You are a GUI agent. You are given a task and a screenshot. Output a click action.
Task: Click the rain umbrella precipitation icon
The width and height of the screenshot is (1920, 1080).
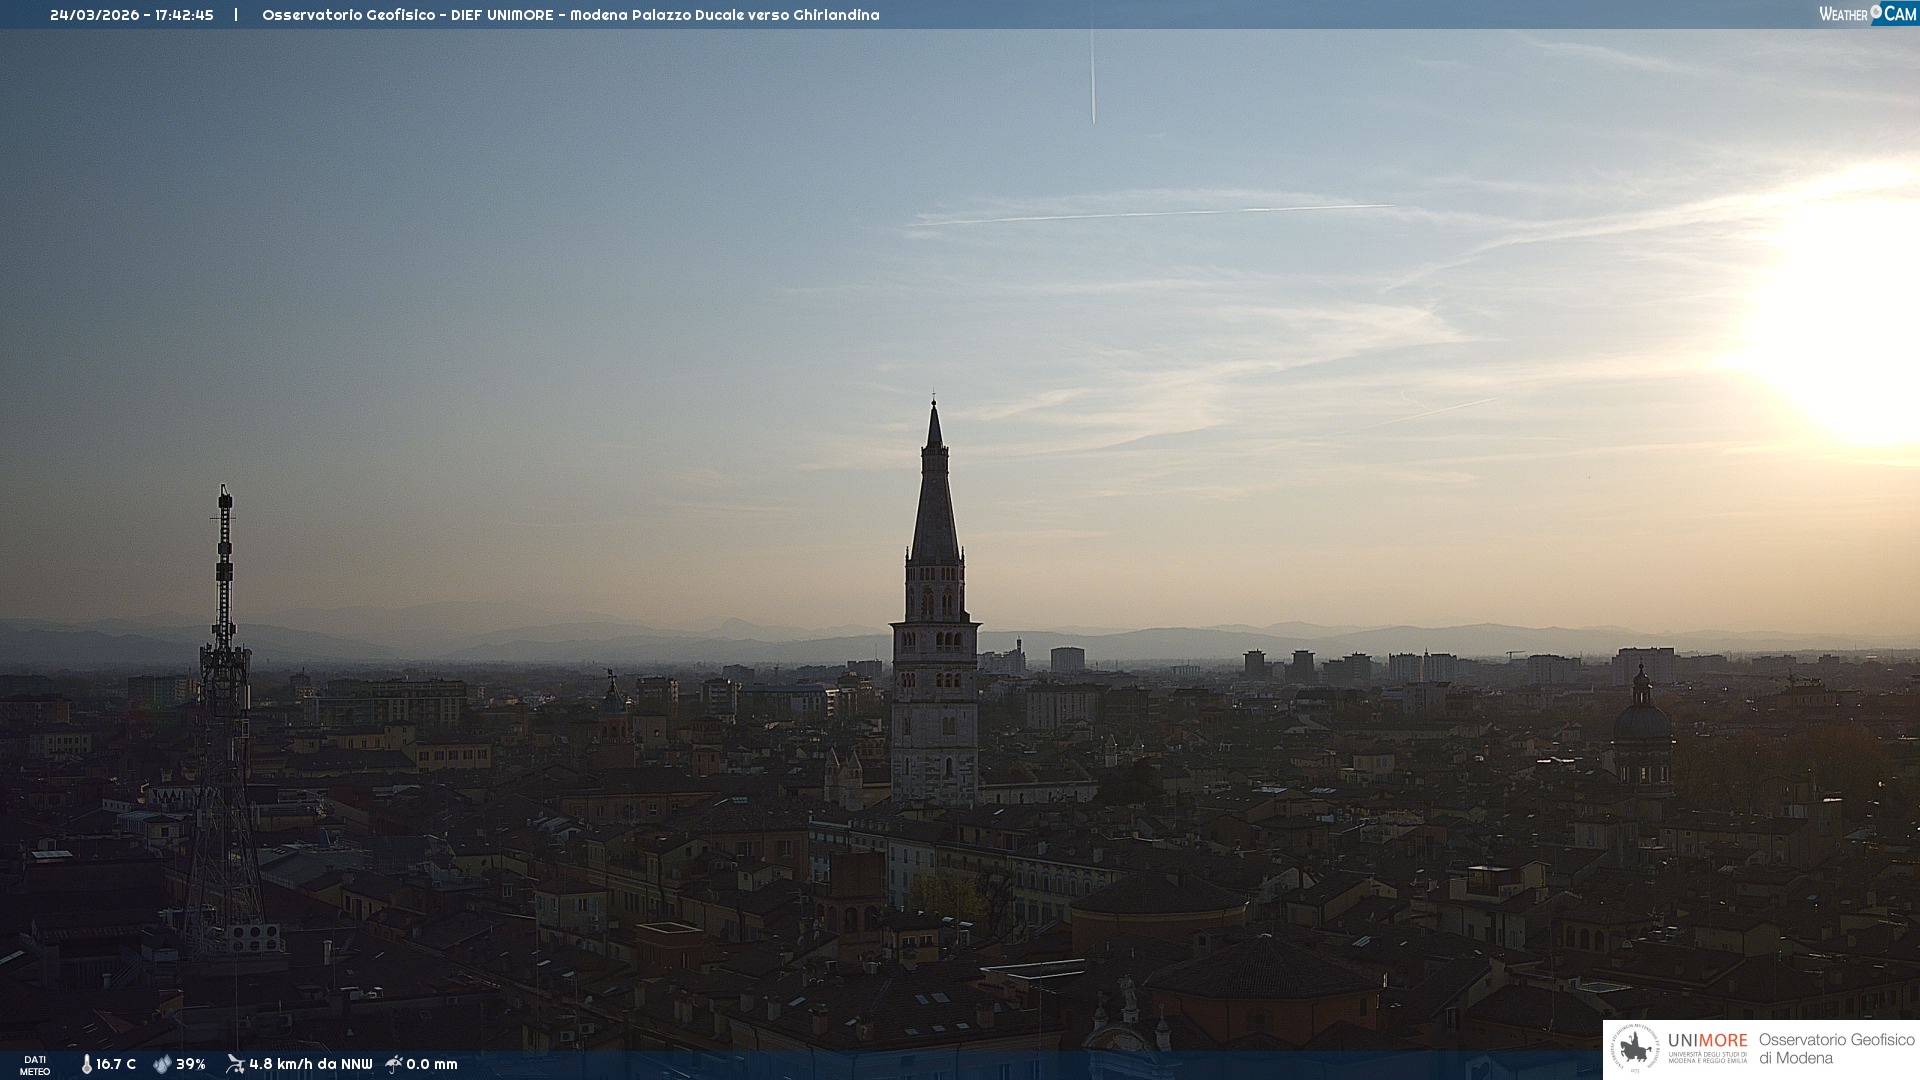(x=394, y=1064)
